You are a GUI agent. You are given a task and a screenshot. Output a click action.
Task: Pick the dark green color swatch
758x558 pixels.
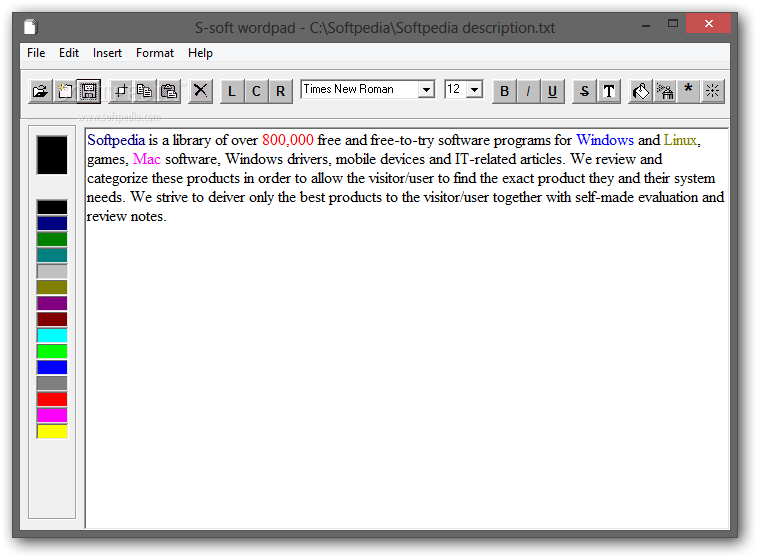[x=52, y=239]
